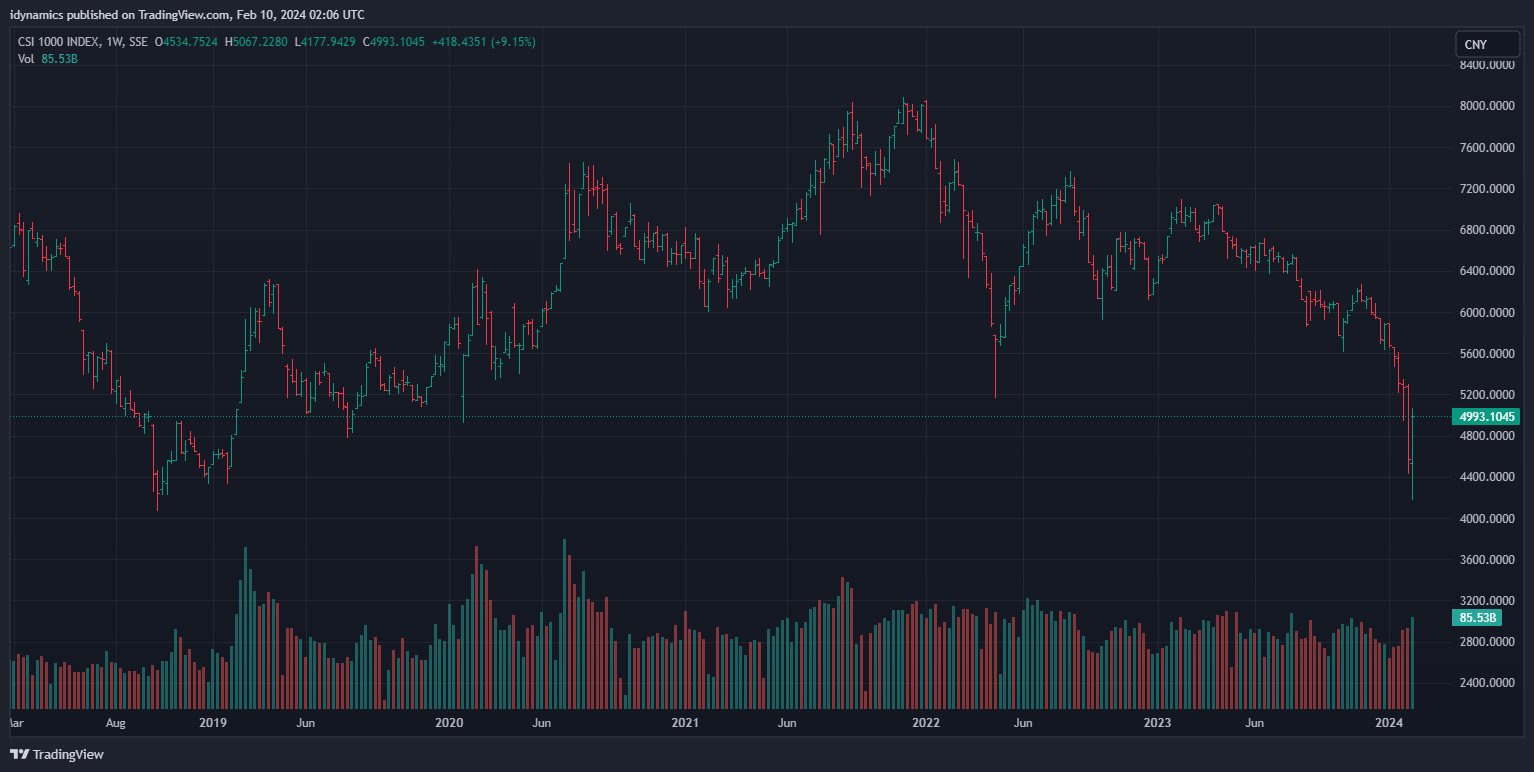
Task: Select the 2020 label on the time axis
Action: (x=449, y=722)
